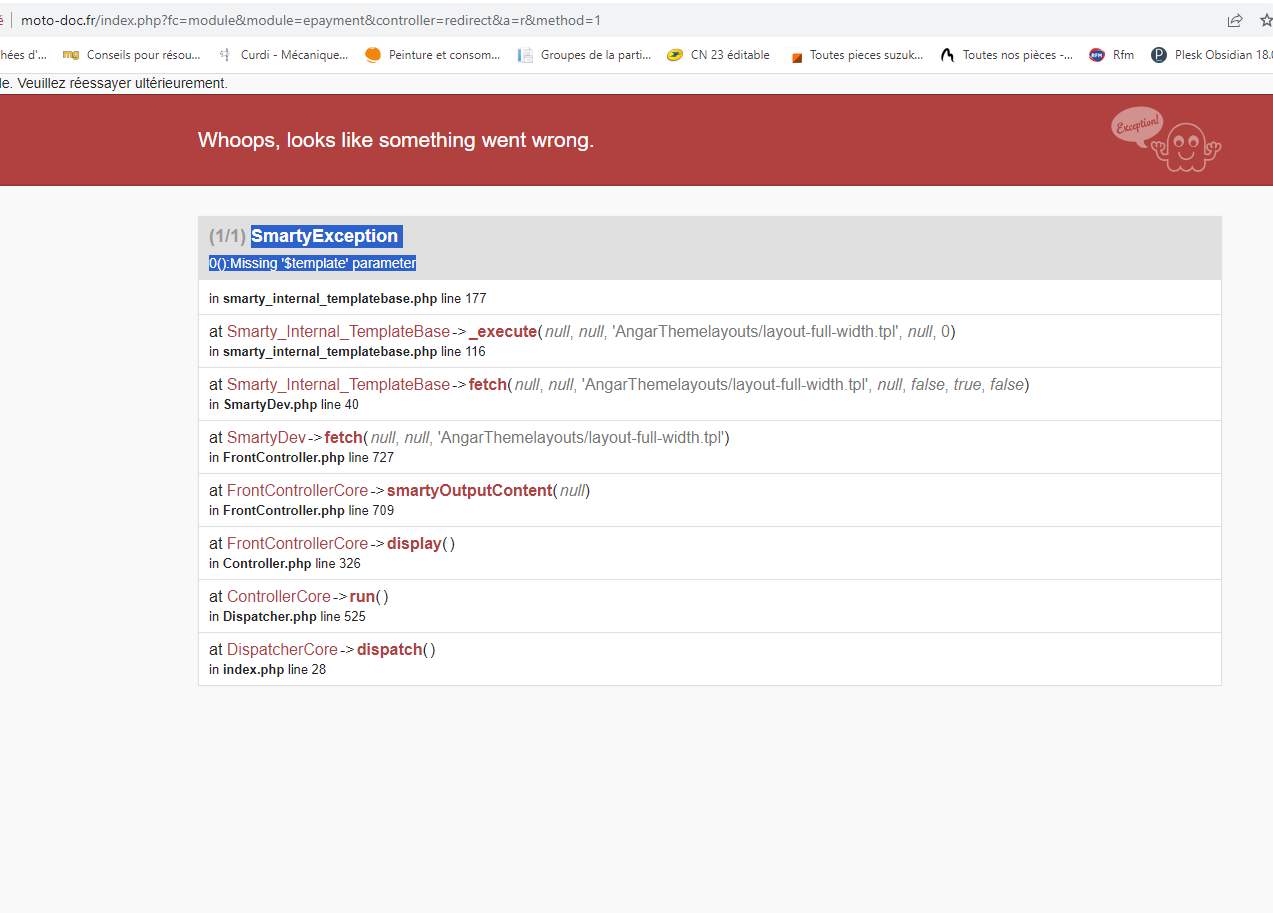Click the _execute method name
The image size is (1273, 913).
point(503,331)
